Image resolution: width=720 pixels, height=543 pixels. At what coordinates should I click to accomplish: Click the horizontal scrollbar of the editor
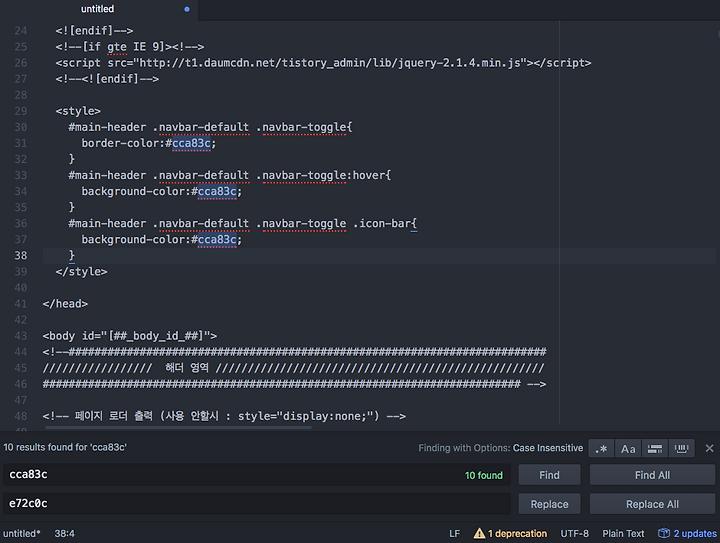coord(178,427)
